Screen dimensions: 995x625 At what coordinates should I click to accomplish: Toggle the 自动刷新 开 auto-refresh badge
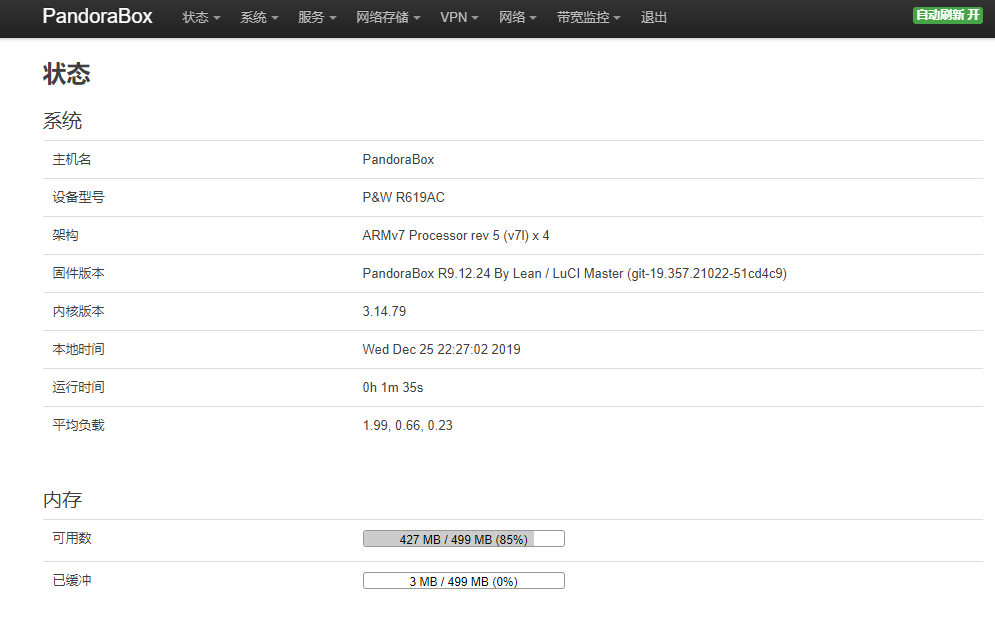pyautogui.click(x=947, y=15)
